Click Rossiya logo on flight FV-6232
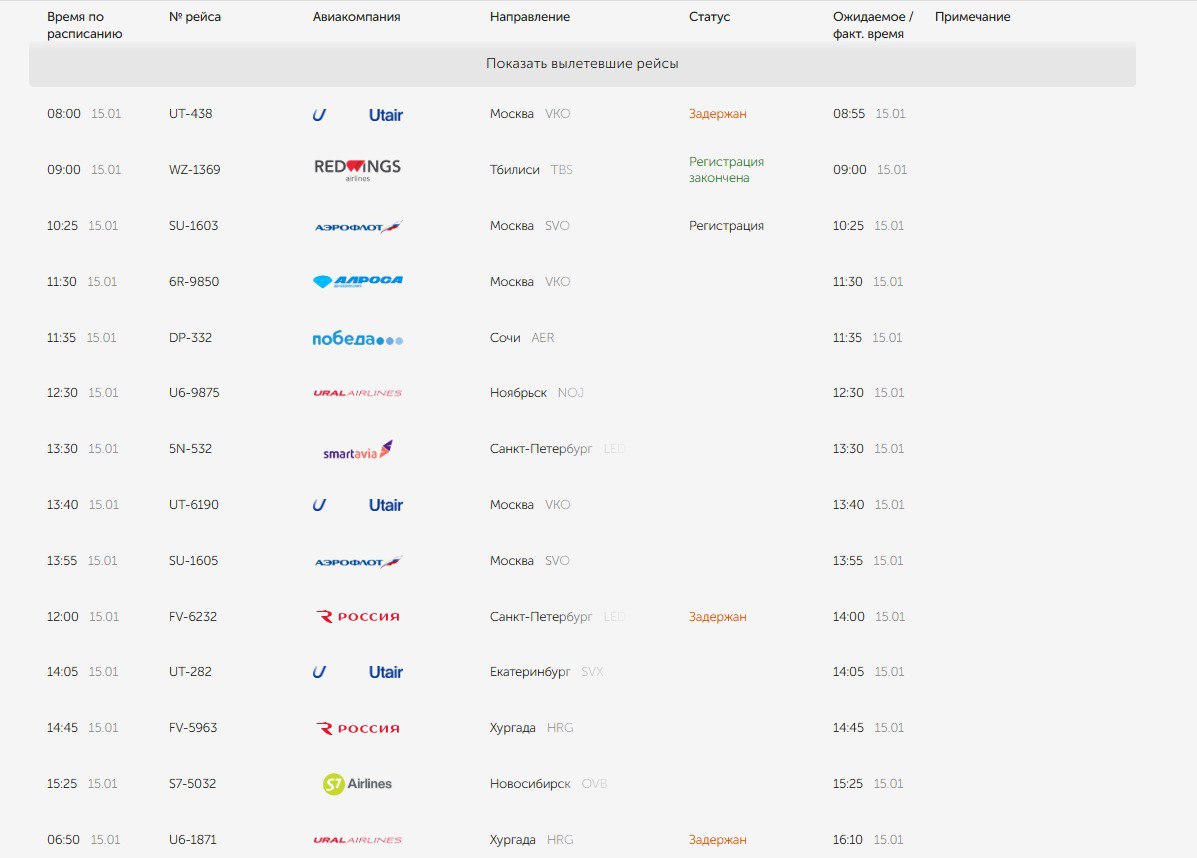Screen dimensions: 1197x858 tap(357, 617)
